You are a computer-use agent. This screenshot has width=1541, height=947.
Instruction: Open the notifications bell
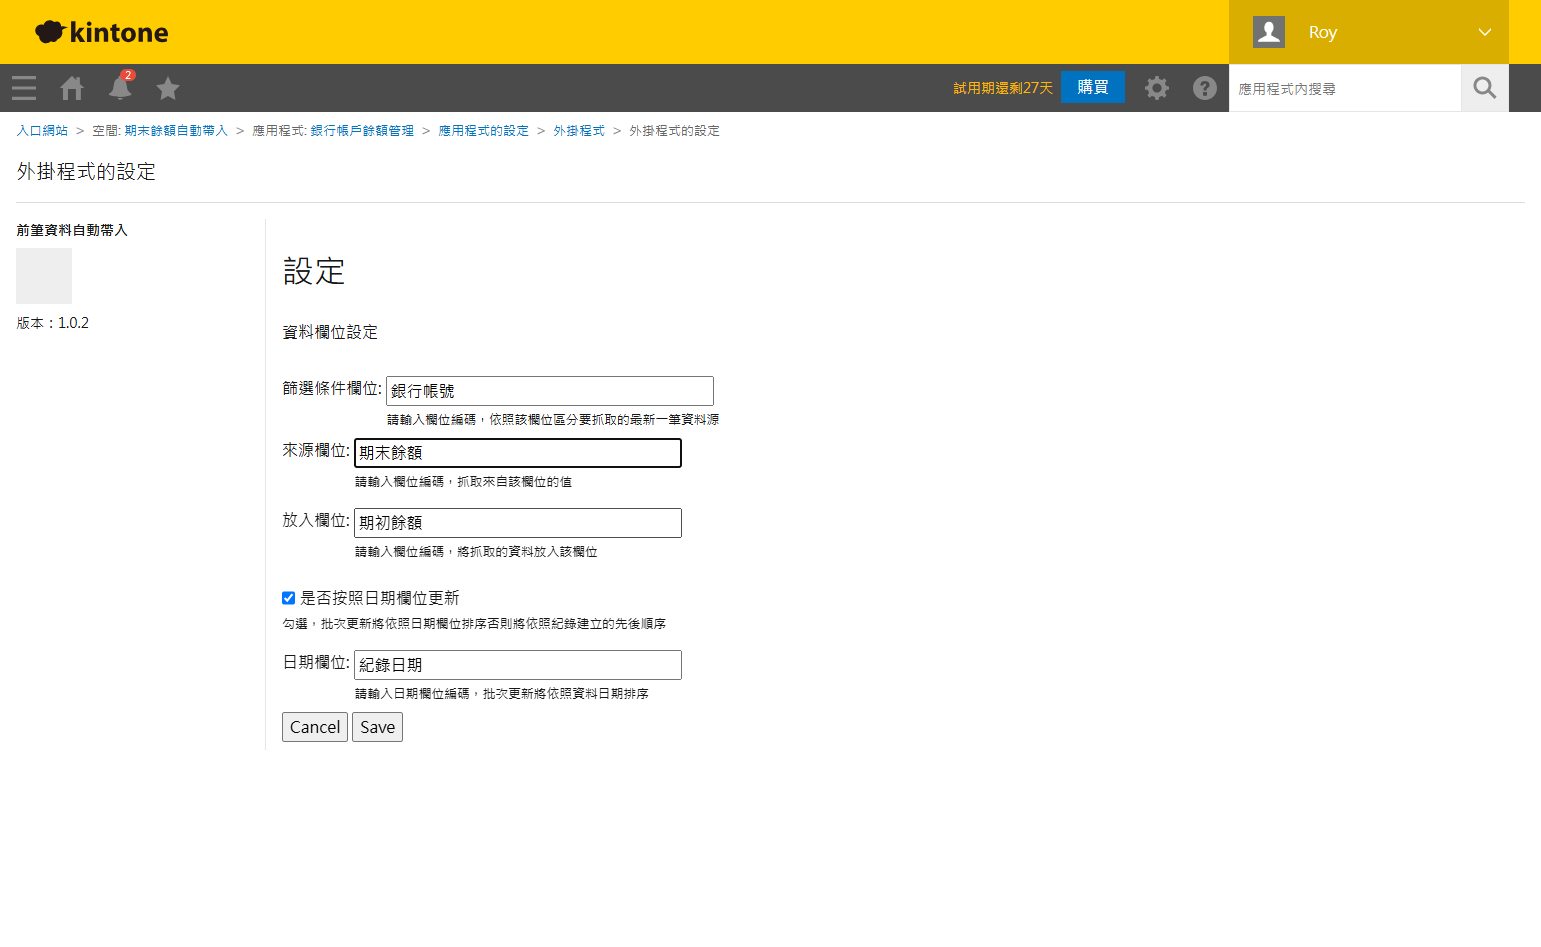tap(120, 87)
